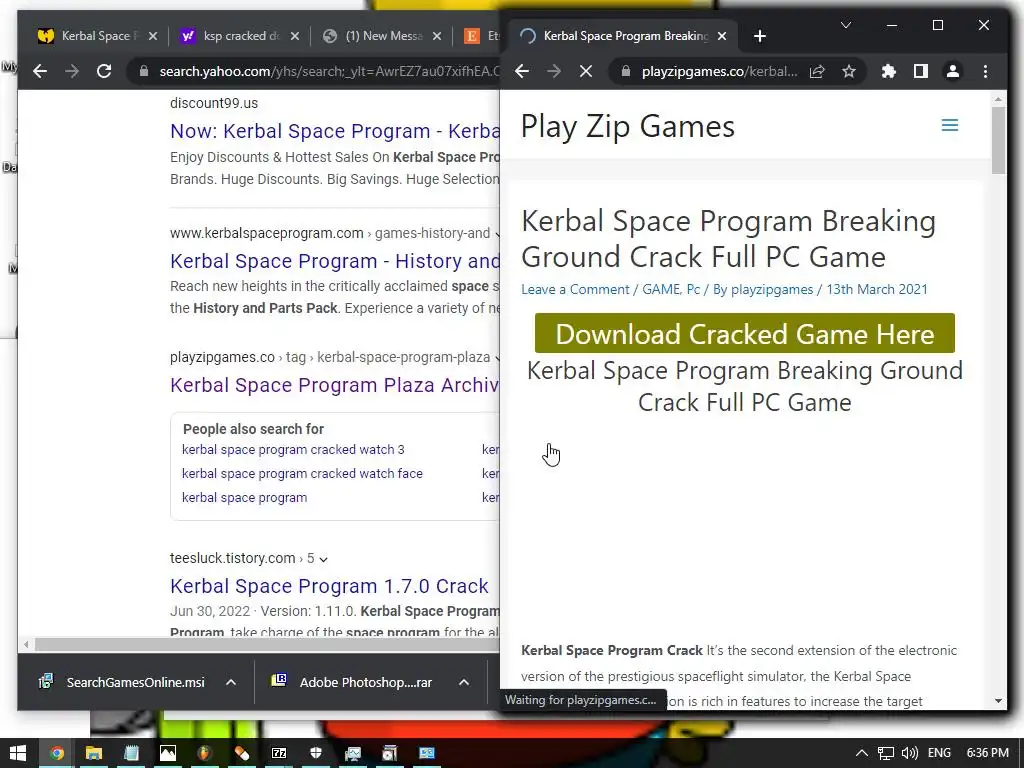This screenshot has width=1024, height=768.
Task: Click the volume speaker icon in the system tray
Action: (910, 753)
